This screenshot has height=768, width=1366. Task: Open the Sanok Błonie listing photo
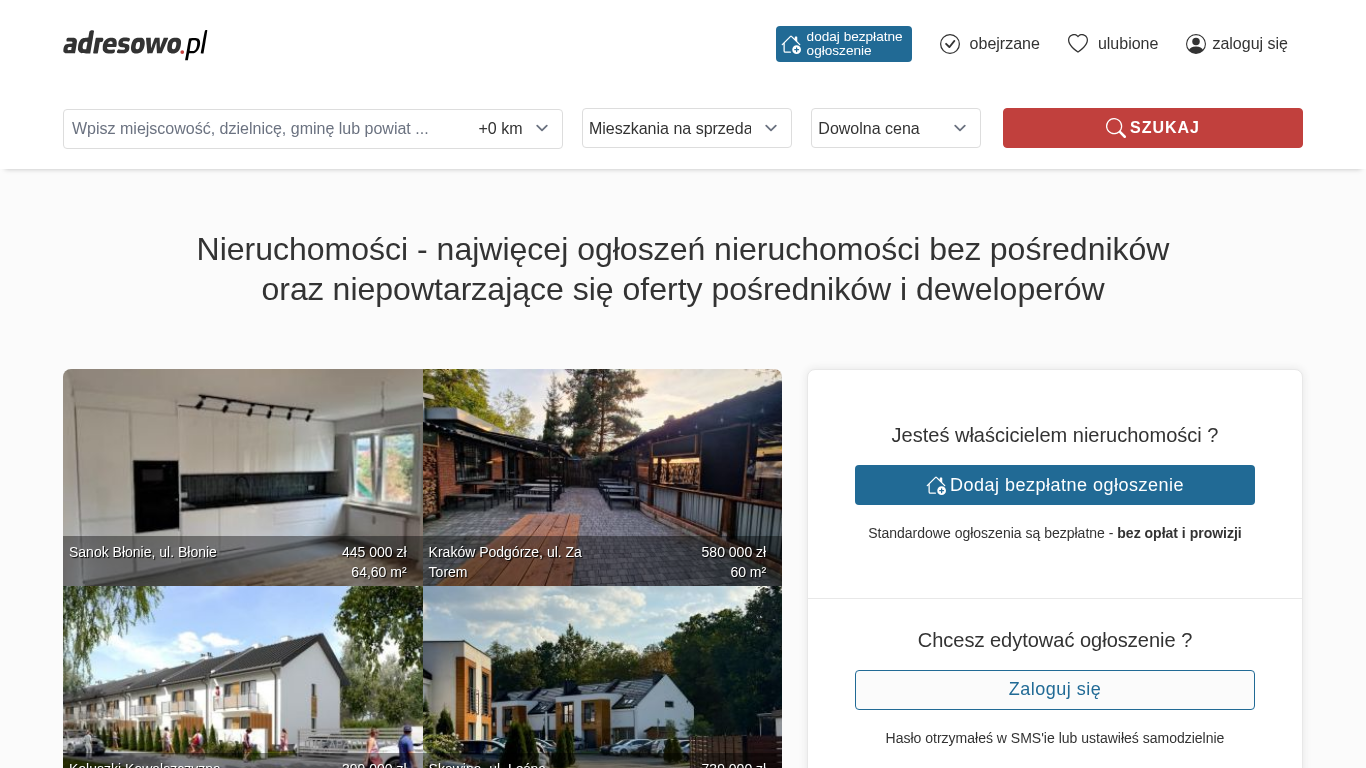(x=242, y=460)
